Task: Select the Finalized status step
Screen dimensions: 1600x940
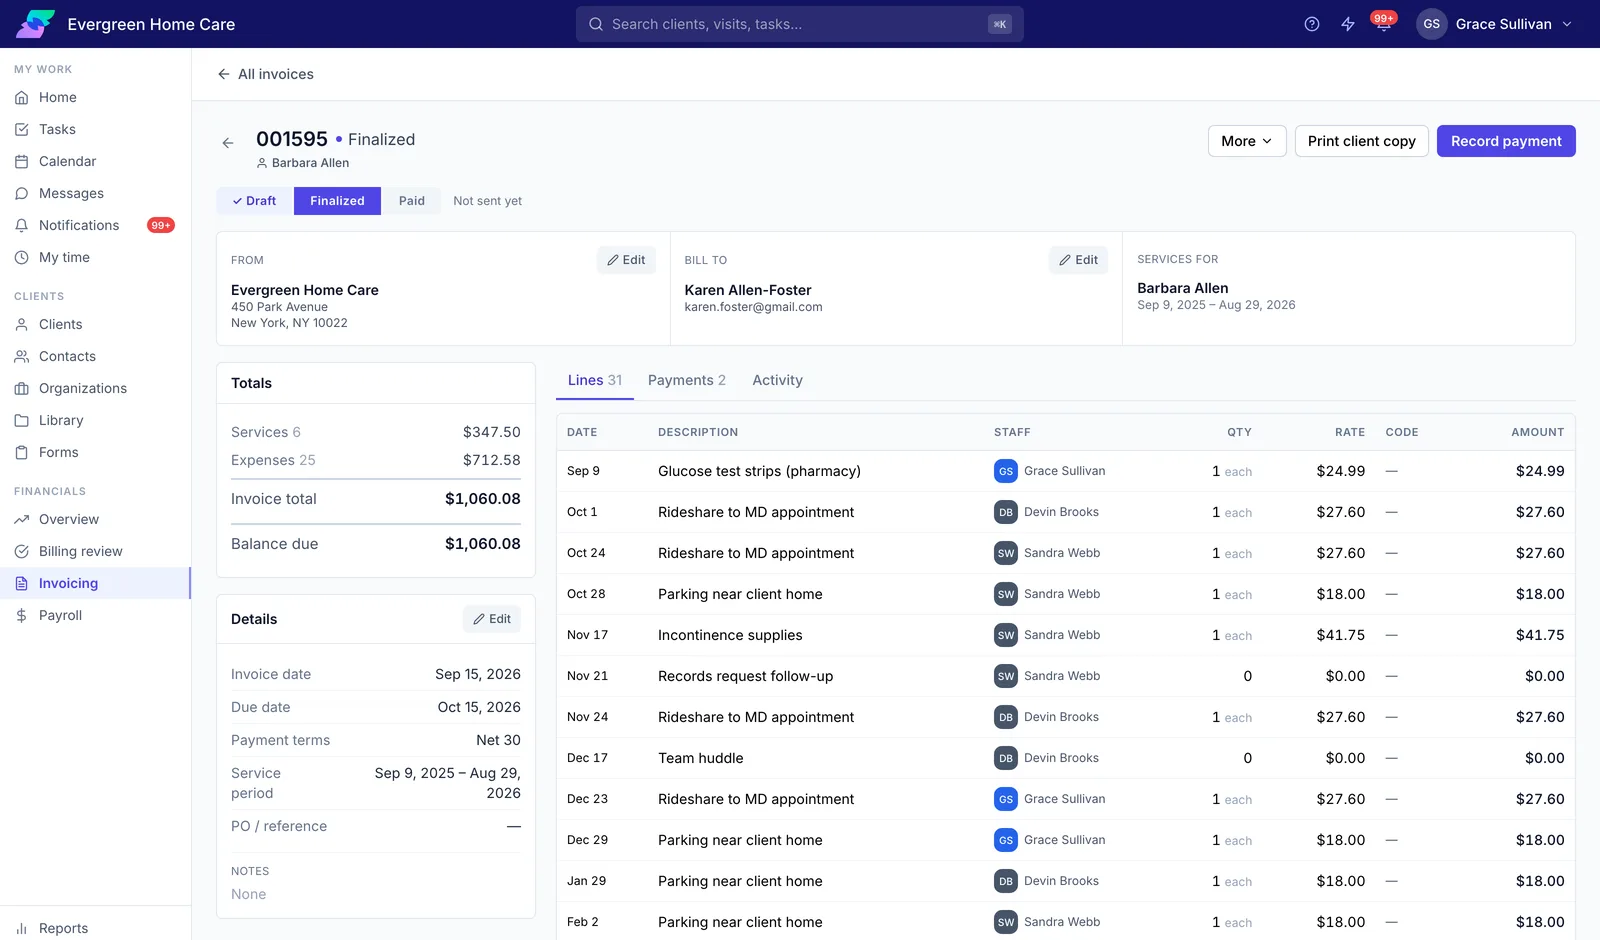Action: (337, 201)
